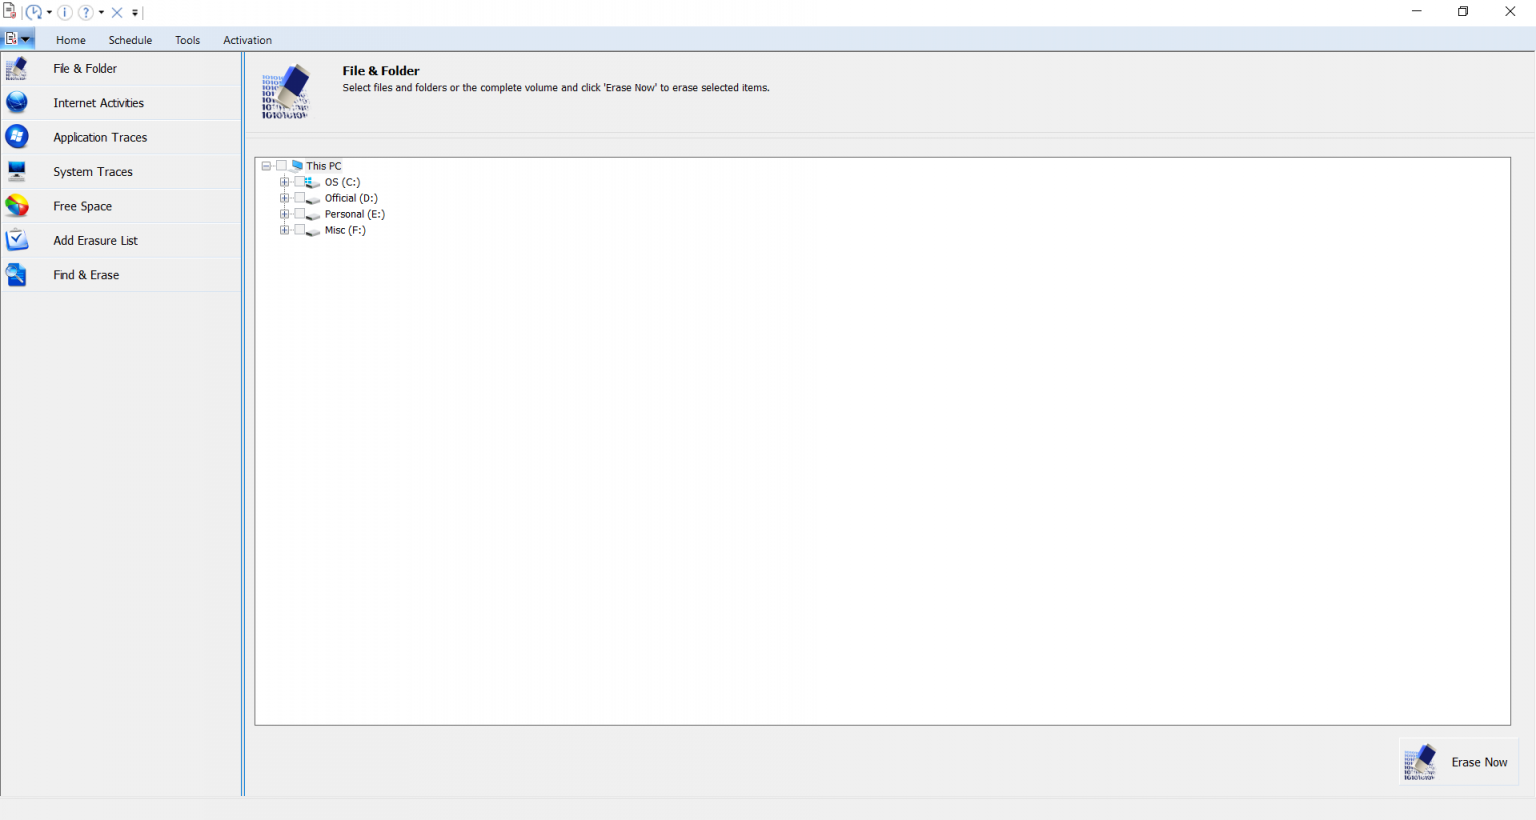Click the info (i) icon in title toolbar
Screen dimensions: 1536x820
[65, 12]
